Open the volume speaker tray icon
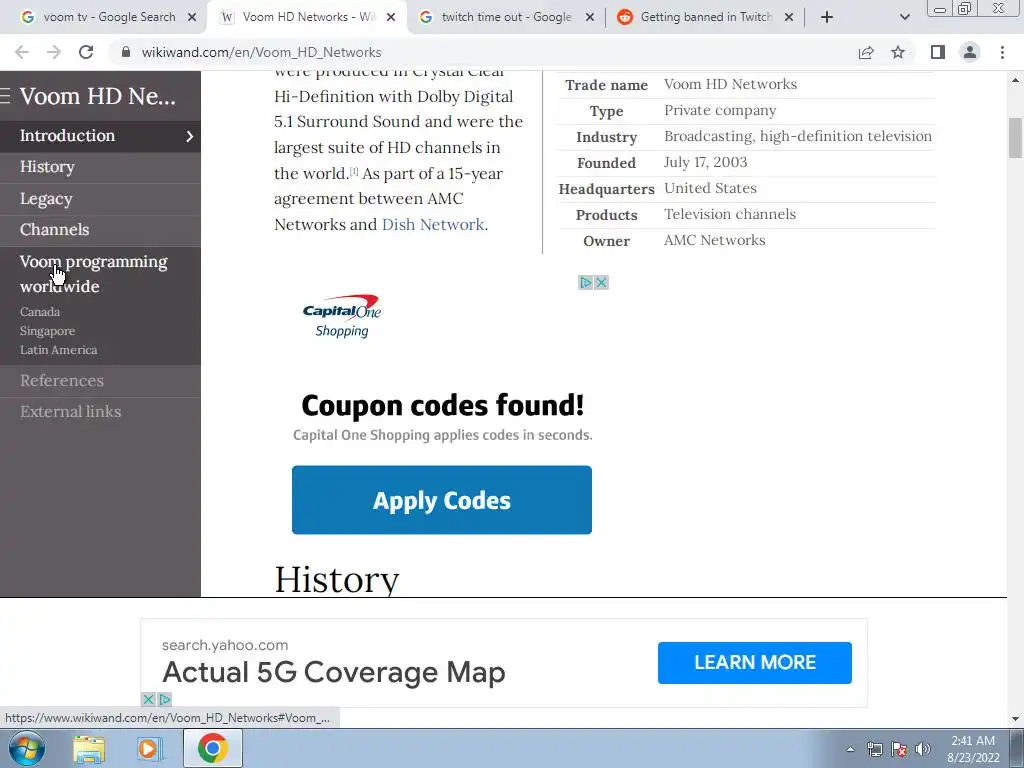 [922, 750]
